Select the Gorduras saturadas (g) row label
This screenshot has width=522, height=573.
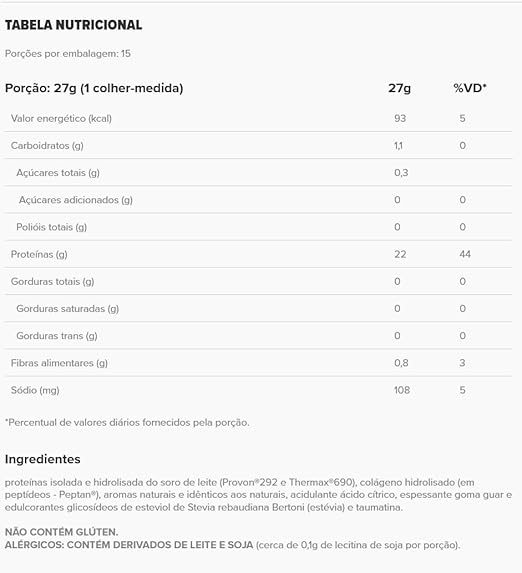coord(68,309)
